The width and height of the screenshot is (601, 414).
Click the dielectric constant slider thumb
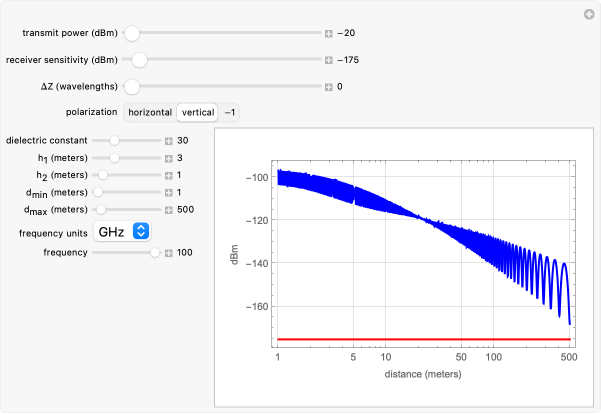coord(114,141)
